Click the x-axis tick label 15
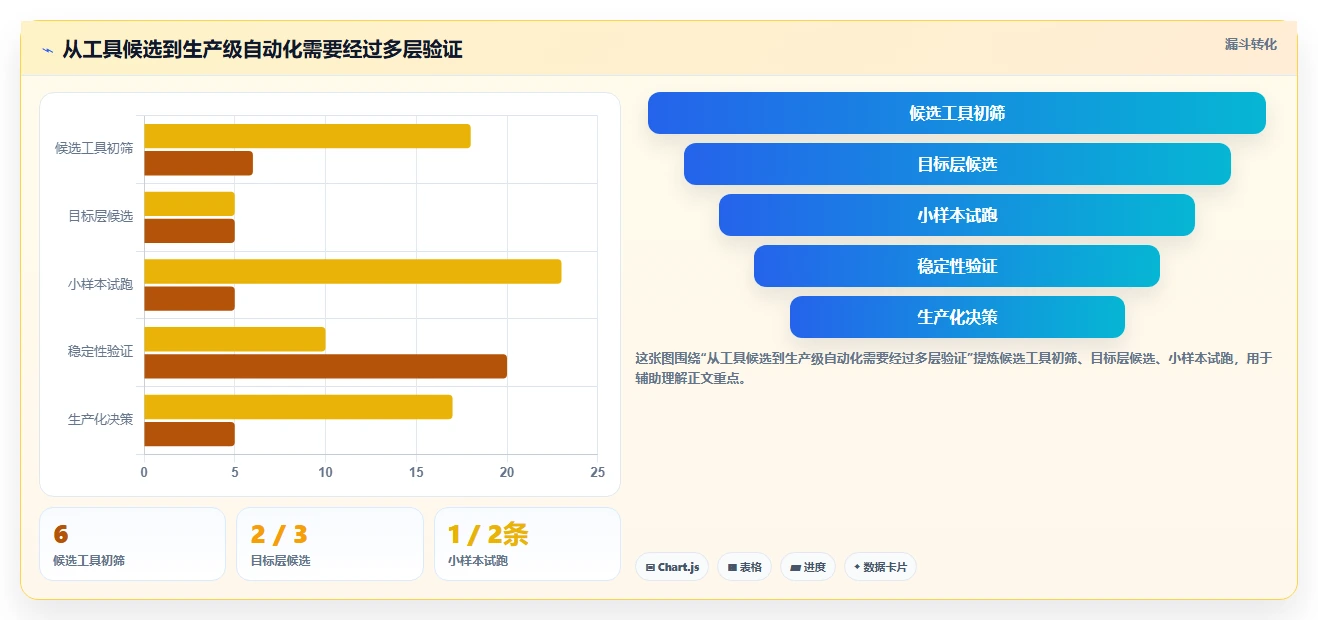 (x=416, y=472)
